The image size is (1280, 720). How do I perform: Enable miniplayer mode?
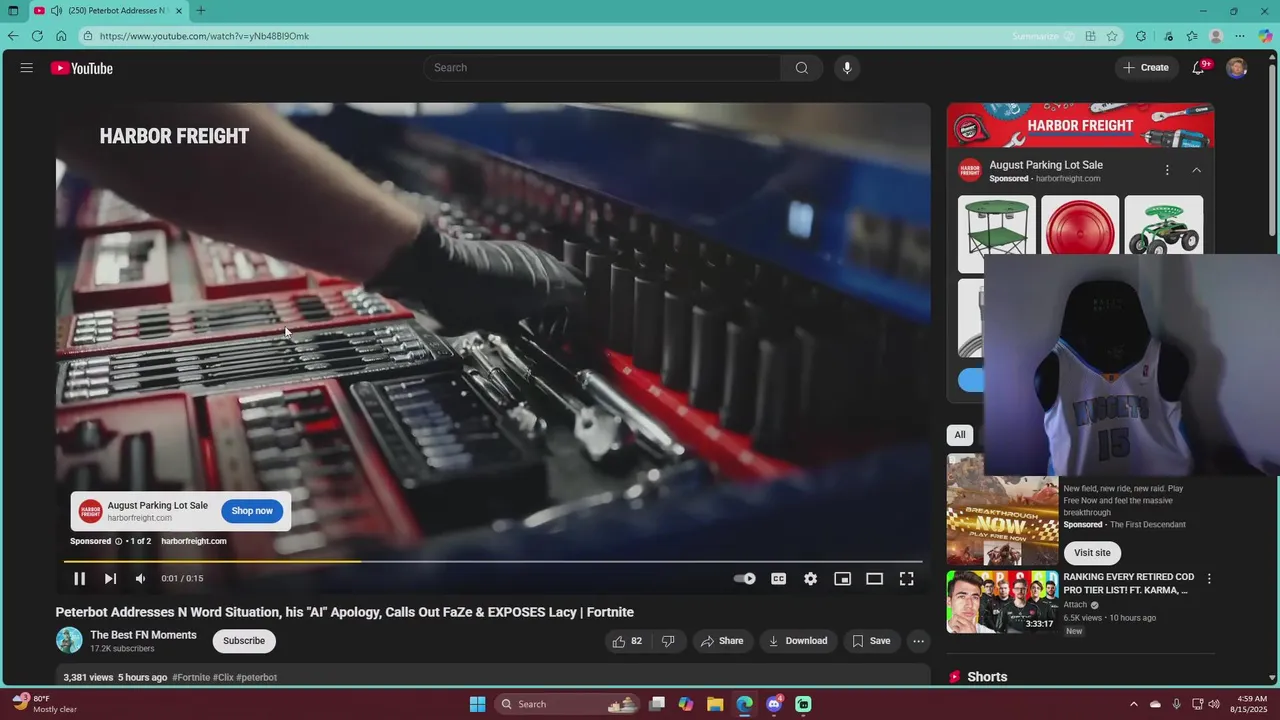coord(843,579)
